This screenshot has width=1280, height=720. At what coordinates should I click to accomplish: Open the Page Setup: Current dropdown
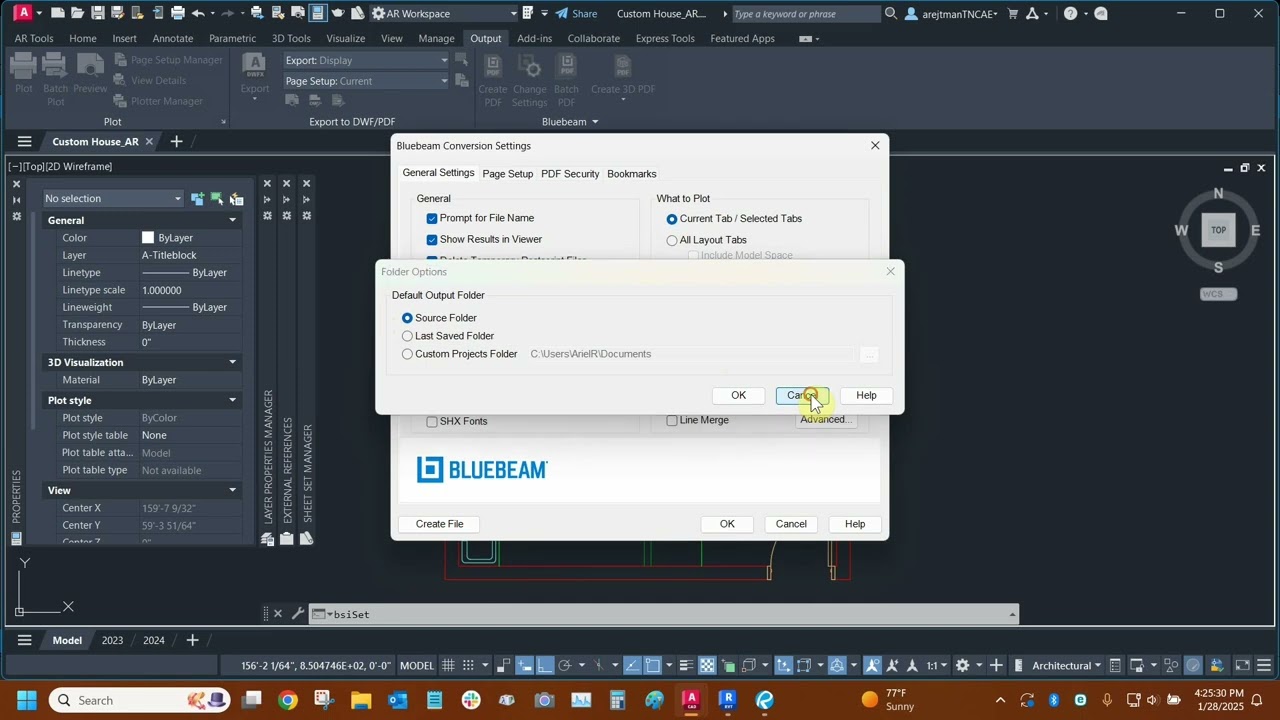(366, 81)
